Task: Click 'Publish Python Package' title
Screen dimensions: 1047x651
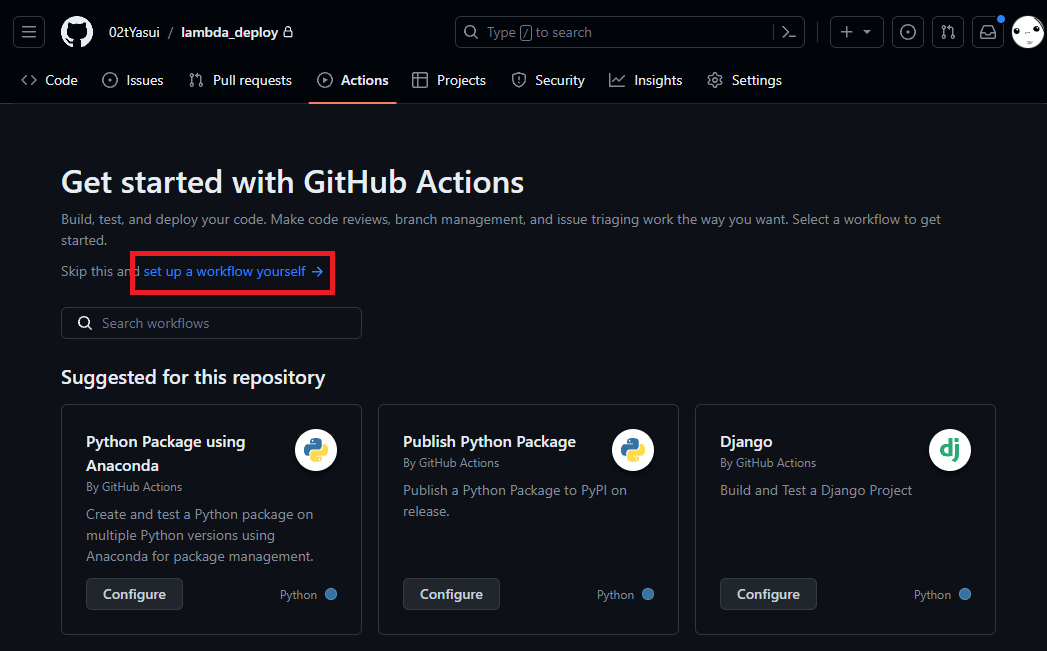Action: coord(489,442)
